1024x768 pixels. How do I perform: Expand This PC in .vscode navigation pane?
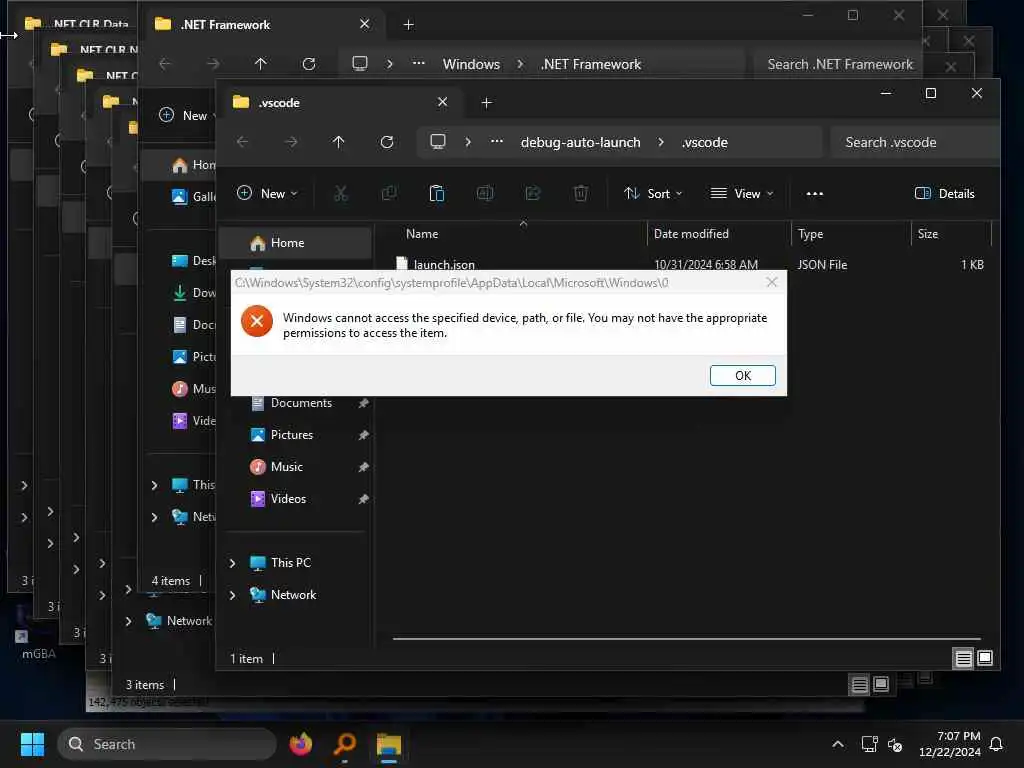(x=232, y=563)
